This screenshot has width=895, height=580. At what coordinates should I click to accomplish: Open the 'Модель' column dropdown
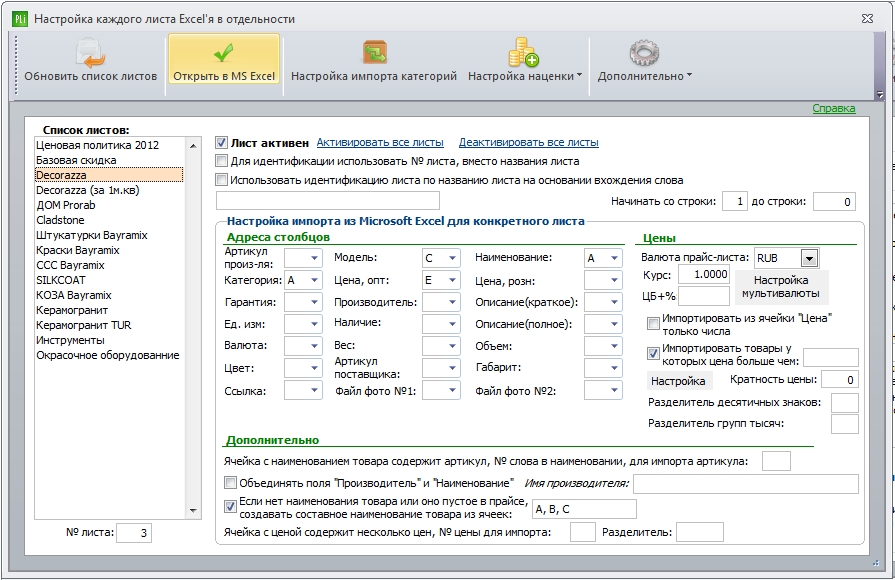(452, 258)
